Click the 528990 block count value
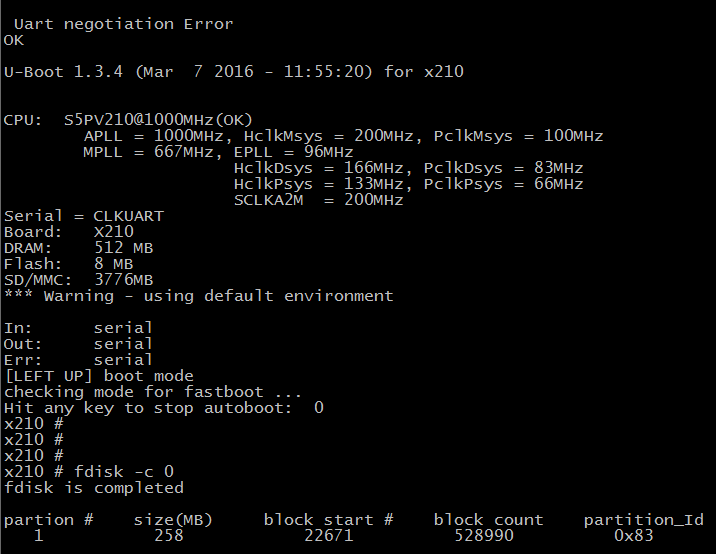This screenshot has height=554, width=716. point(483,536)
